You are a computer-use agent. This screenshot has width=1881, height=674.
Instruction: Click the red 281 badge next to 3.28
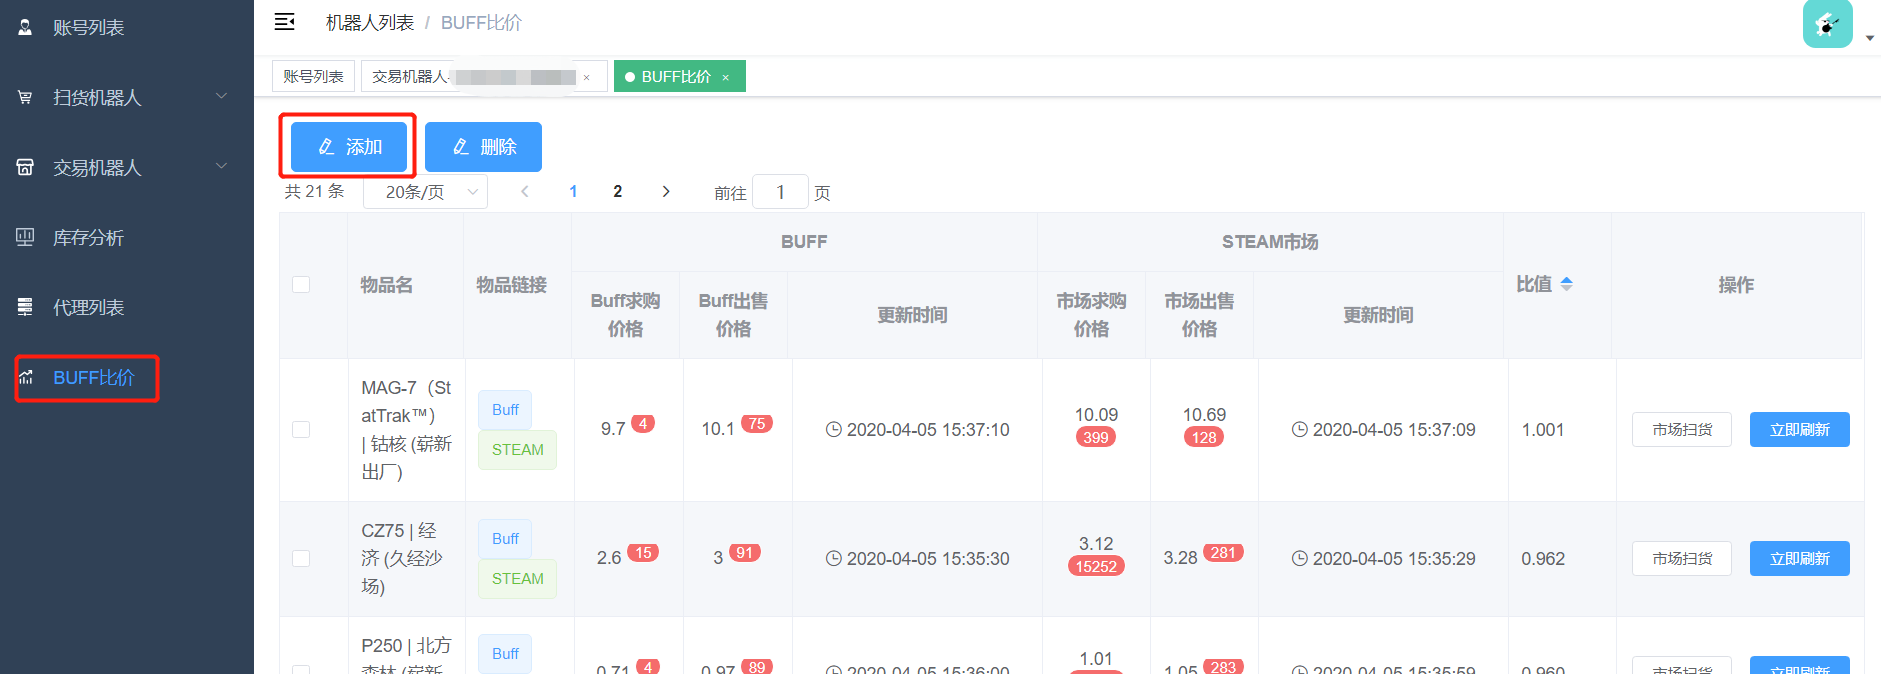point(1223,553)
